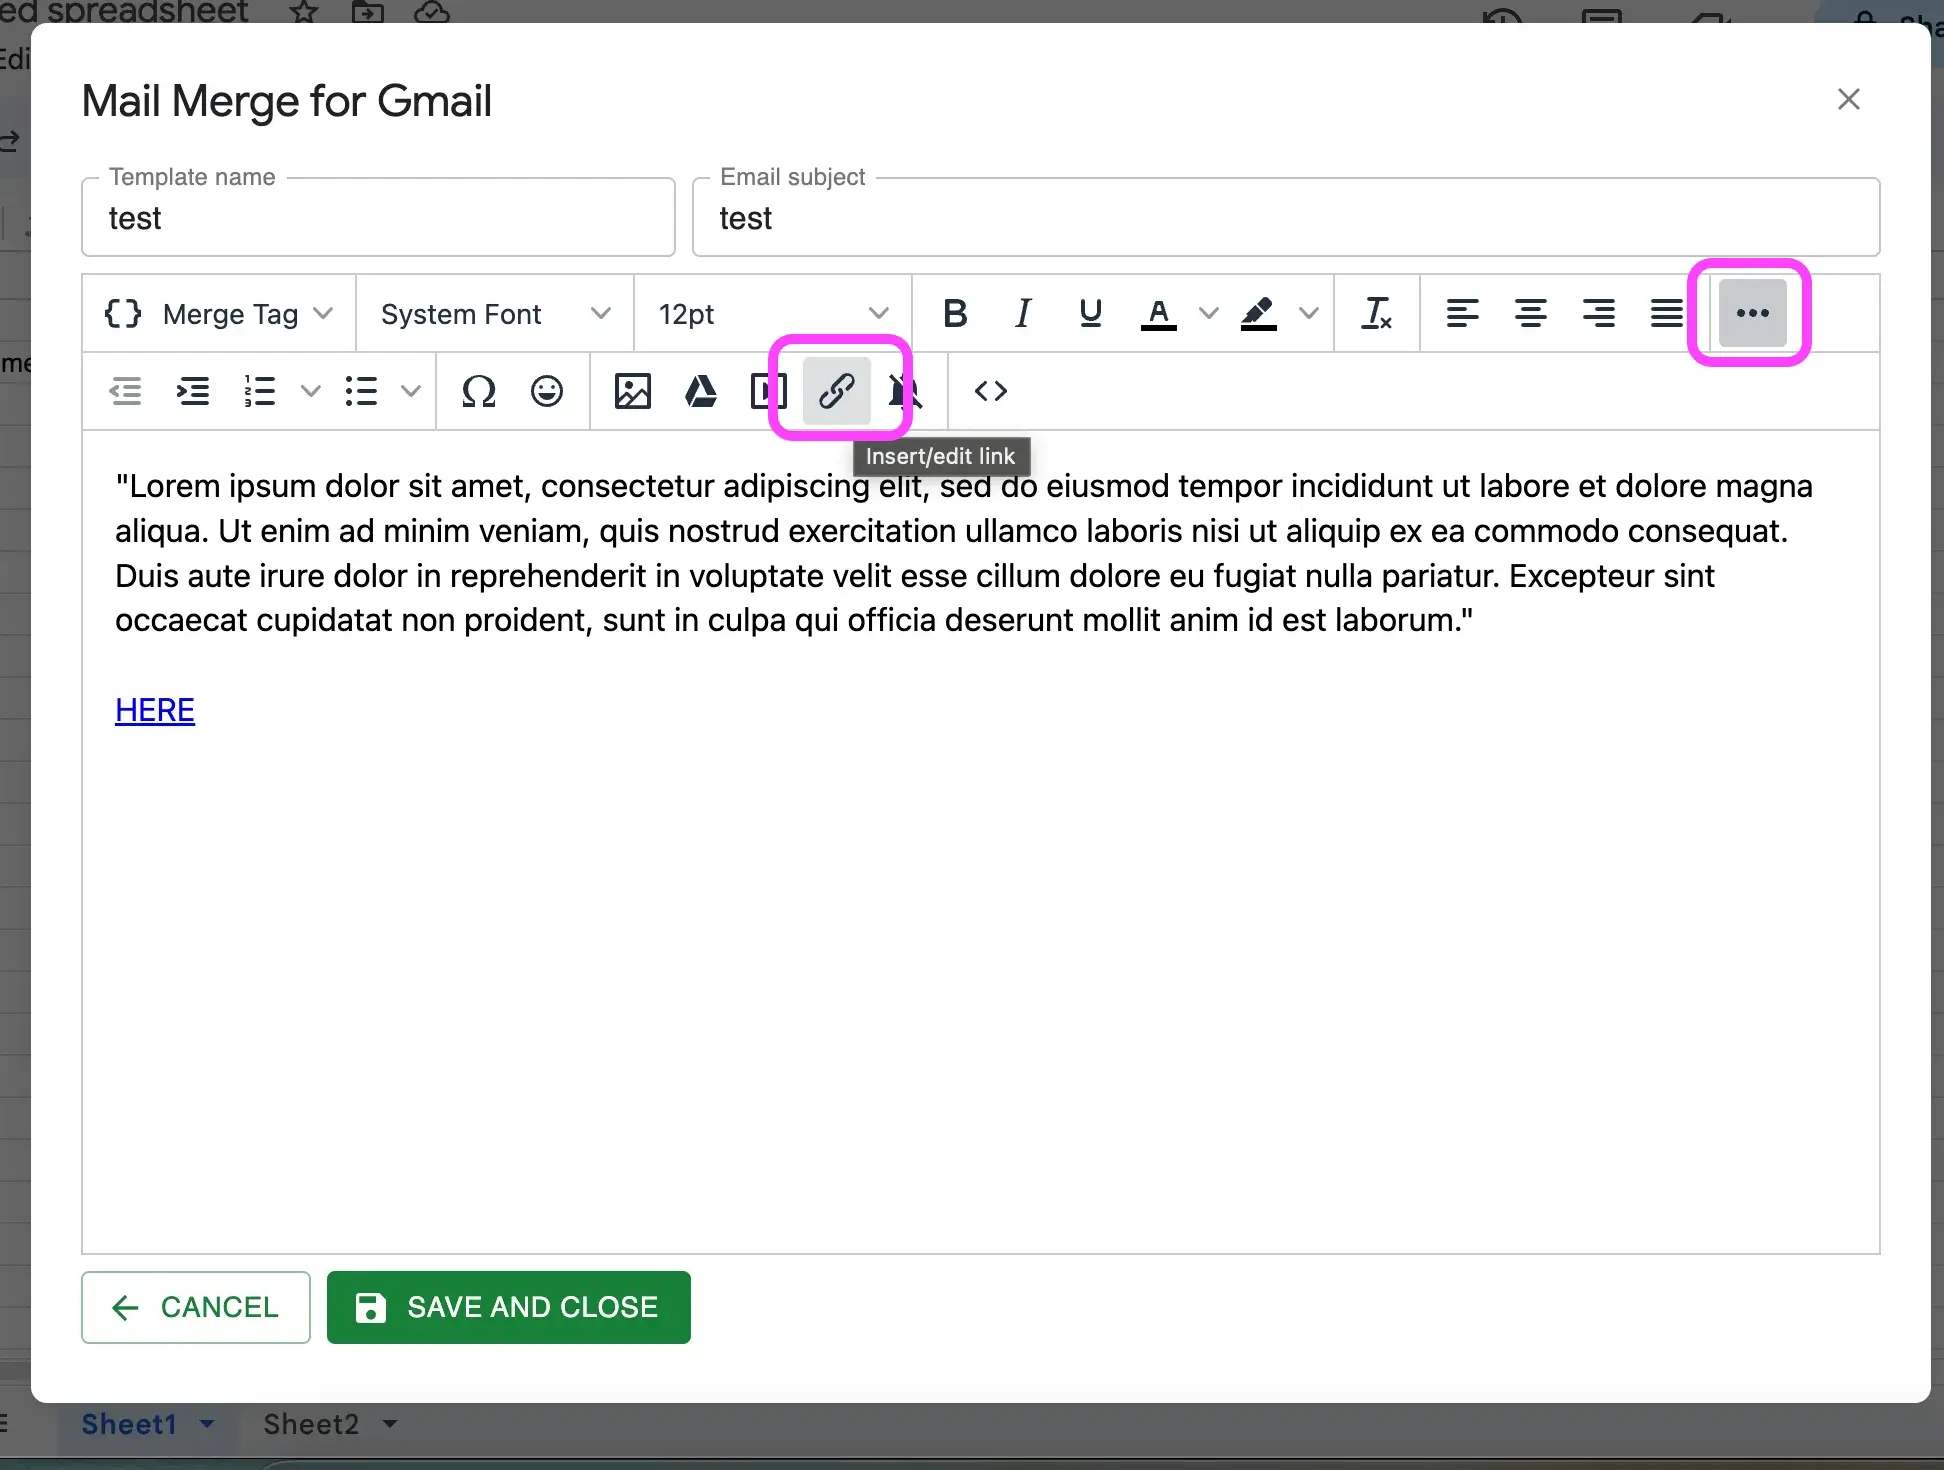Open the source code view
The height and width of the screenshot is (1470, 1944).
(x=990, y=391)
